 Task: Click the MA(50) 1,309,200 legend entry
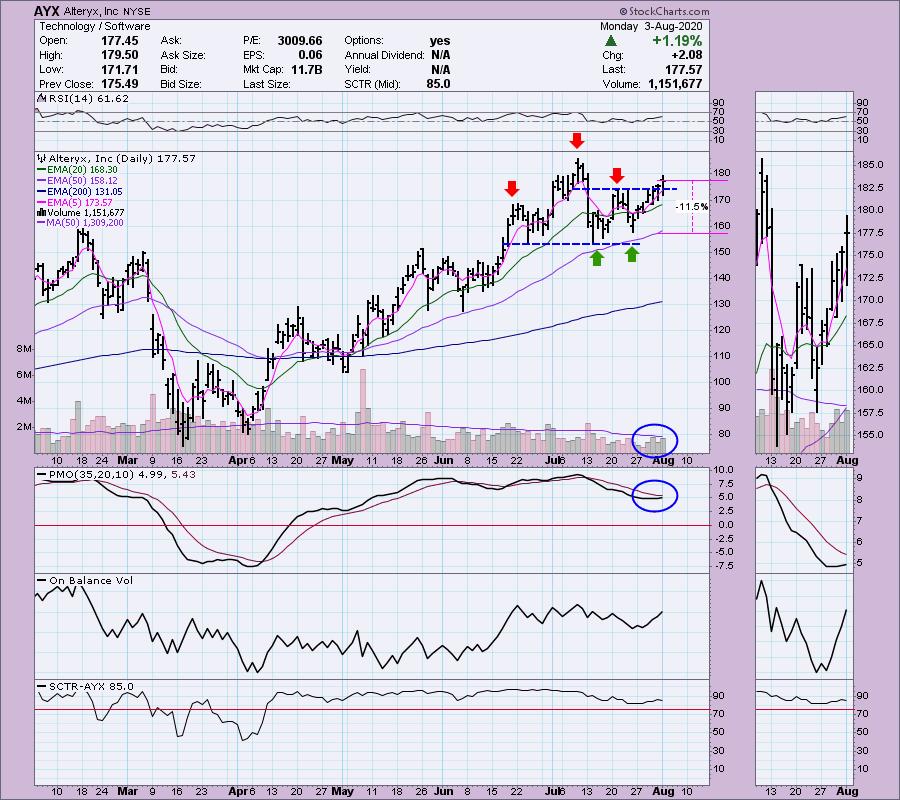tap(85, 223)
